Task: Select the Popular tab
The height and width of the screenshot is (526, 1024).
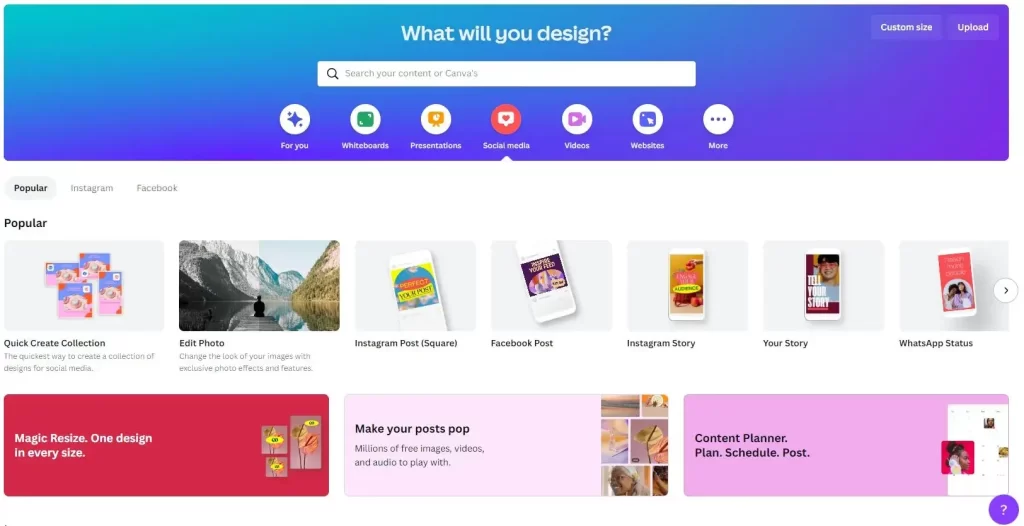Action: (31, 188)
